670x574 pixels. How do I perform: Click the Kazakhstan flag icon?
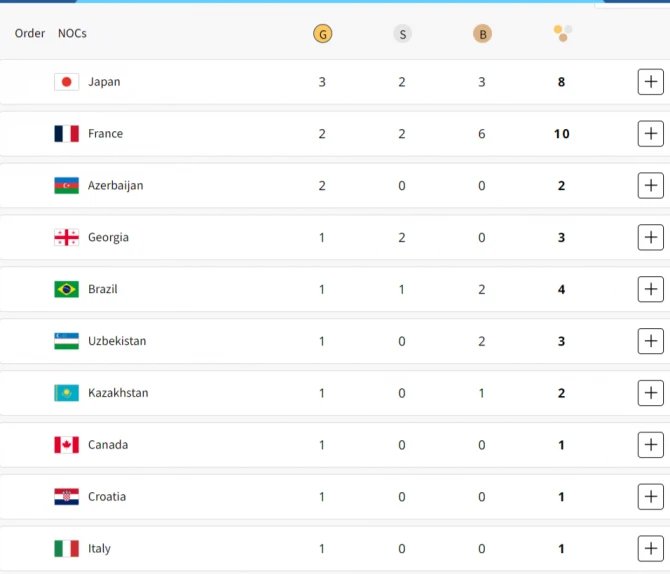pyautogui.click(x=66, y=393)
